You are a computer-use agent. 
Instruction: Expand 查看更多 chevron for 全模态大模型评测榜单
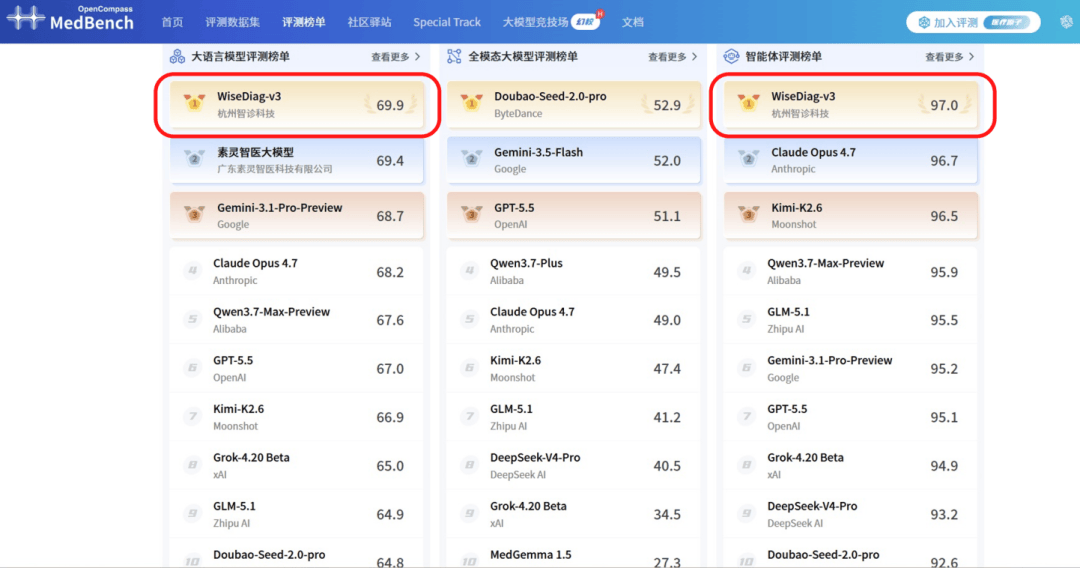(x=694, y=56)
